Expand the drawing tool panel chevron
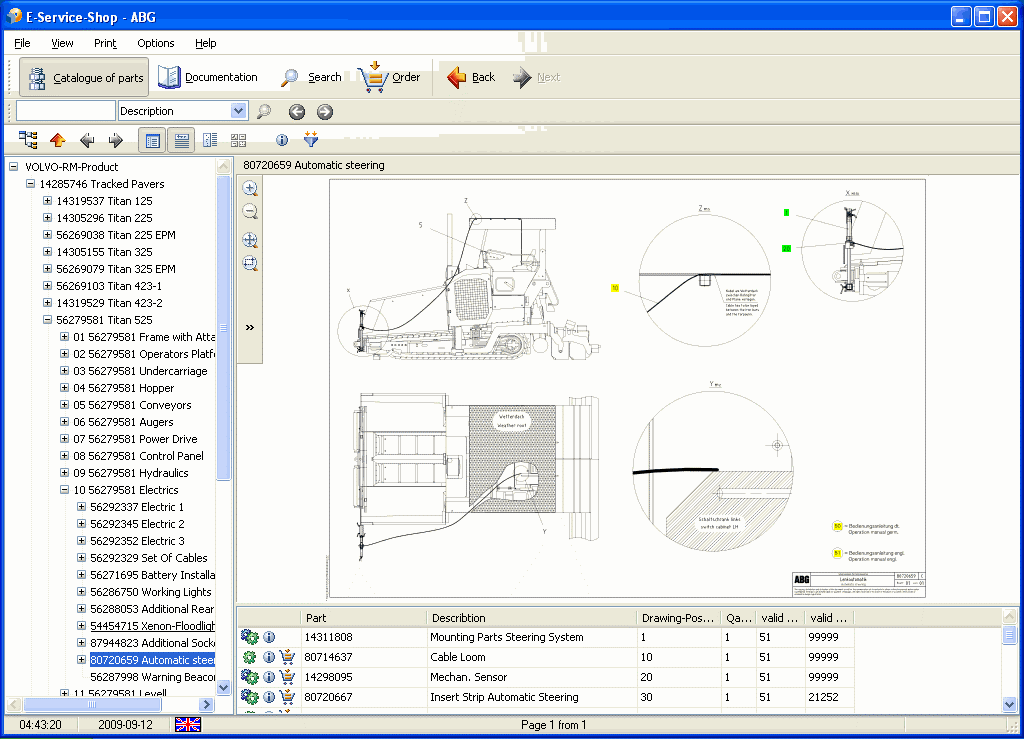The height and width of the screenshot is (739, 1024). point(249,327)
